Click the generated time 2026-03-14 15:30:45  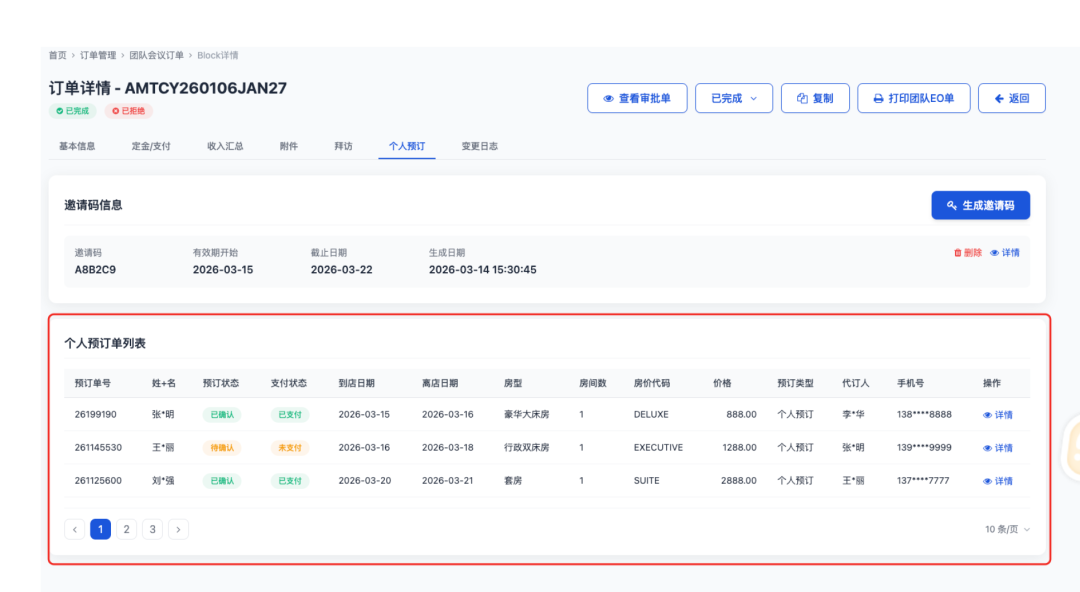click(482, 269)
